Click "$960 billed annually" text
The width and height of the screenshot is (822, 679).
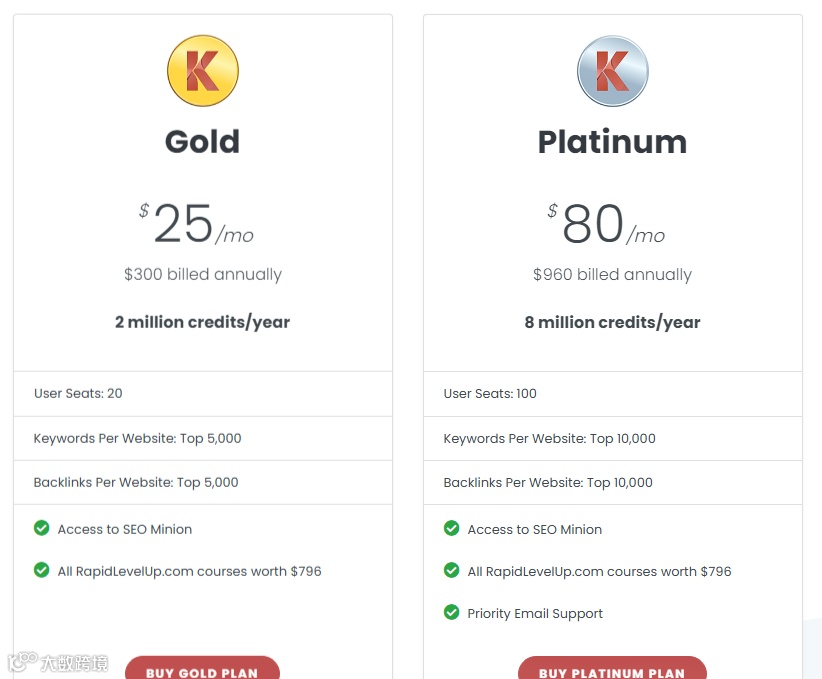613,274
